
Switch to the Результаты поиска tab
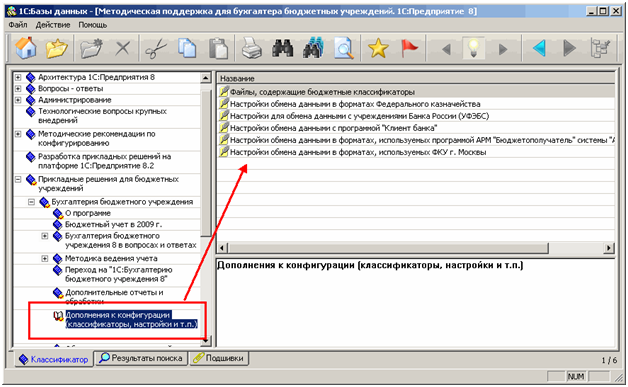tap(141, 358)
